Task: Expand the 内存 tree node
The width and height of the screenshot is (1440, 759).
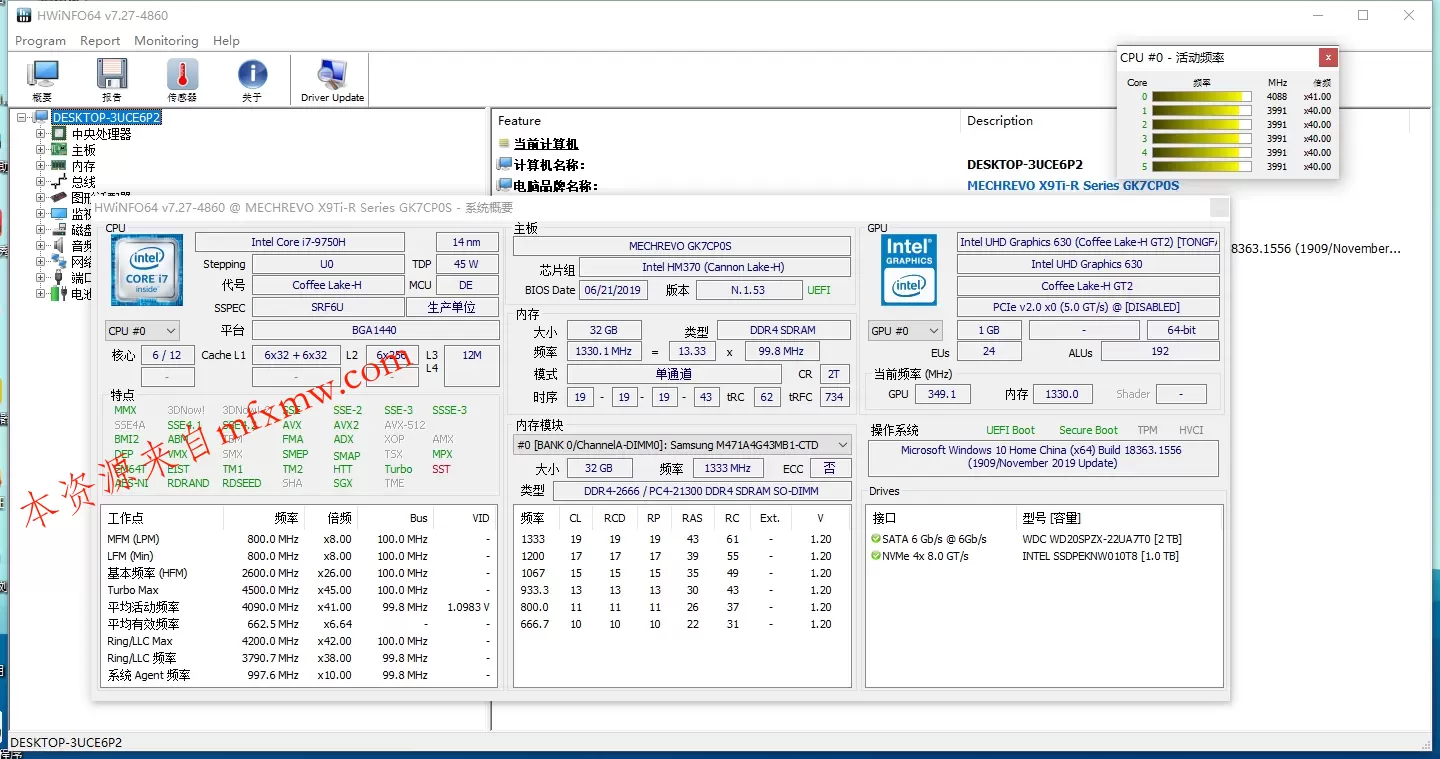Action: pyautogui.click(x=41, y=166)
